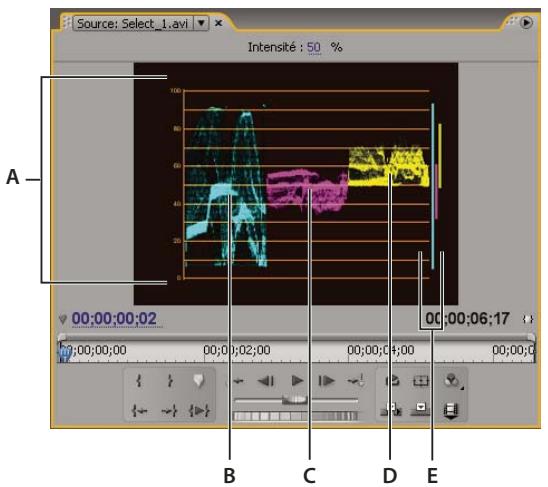Click the magenta Cb waveform
The width and height of the screenshot is (548, 487).
[x=307, y=191]
